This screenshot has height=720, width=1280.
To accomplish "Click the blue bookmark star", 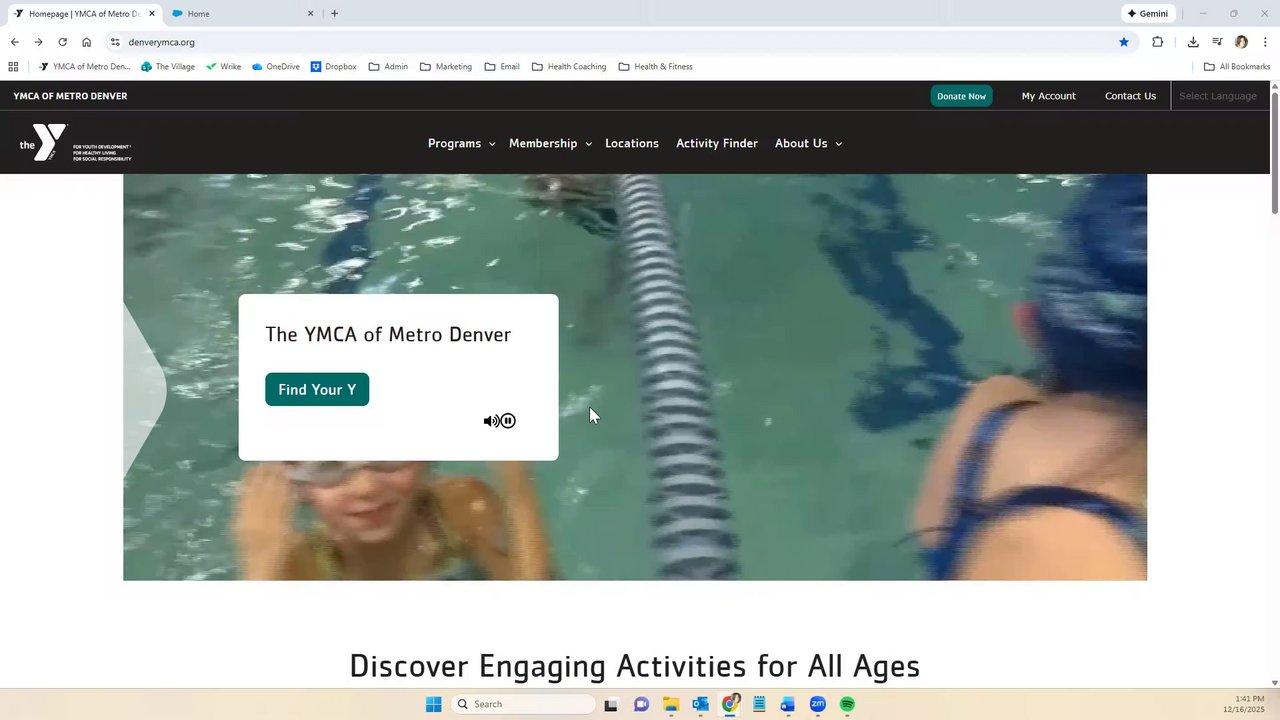I will coord(1124,42).
